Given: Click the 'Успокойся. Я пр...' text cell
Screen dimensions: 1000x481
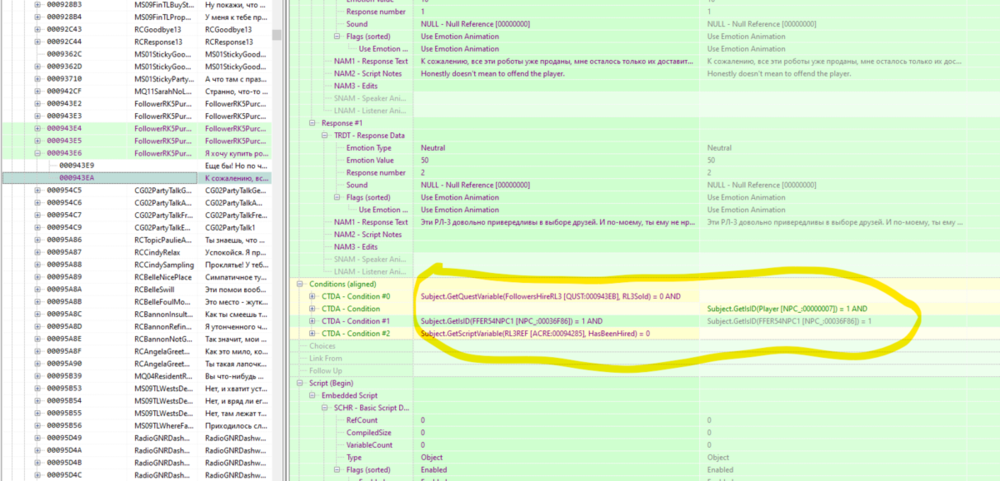Looking at the screenshot, I should 237,252.
